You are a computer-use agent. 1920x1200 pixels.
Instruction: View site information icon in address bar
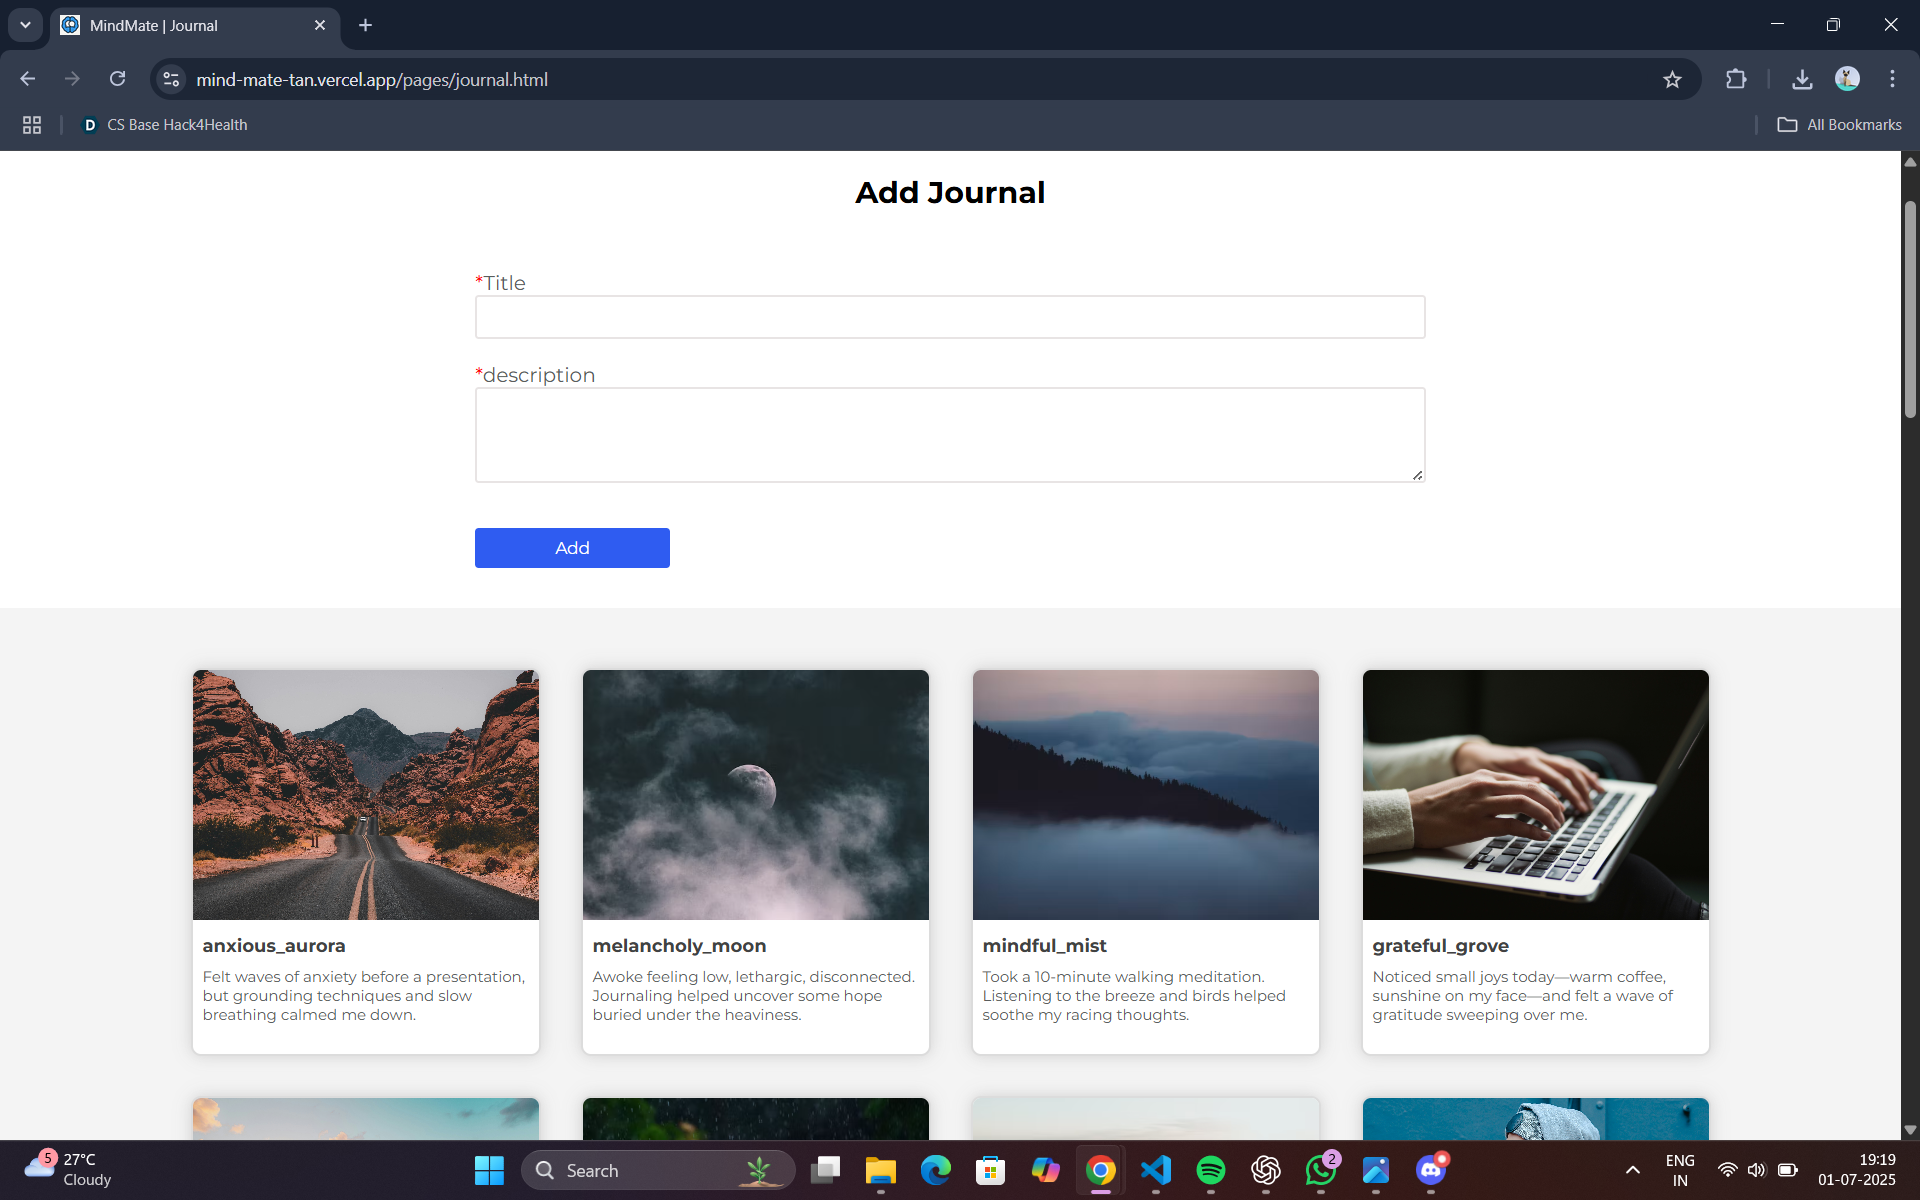click(x=171, y=79)
